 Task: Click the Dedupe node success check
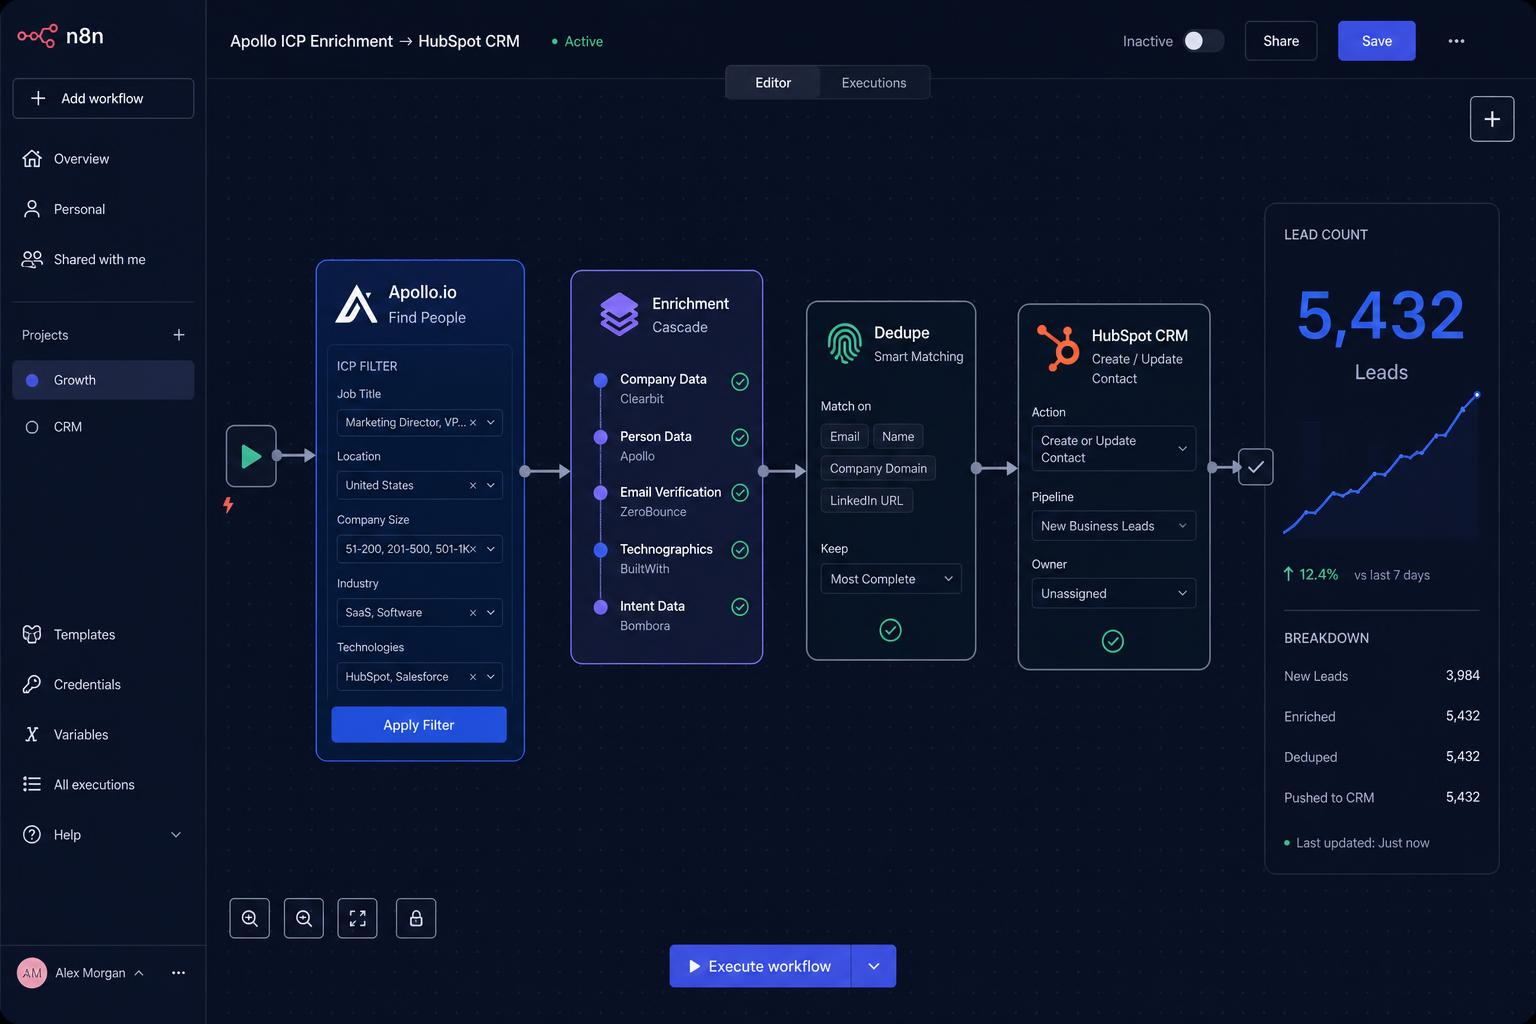[890, 630]
